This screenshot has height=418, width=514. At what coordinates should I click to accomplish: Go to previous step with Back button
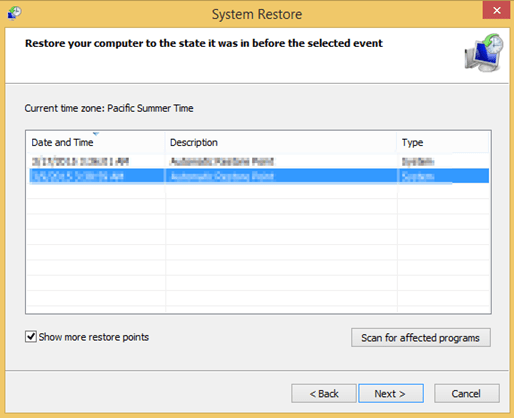324,394
